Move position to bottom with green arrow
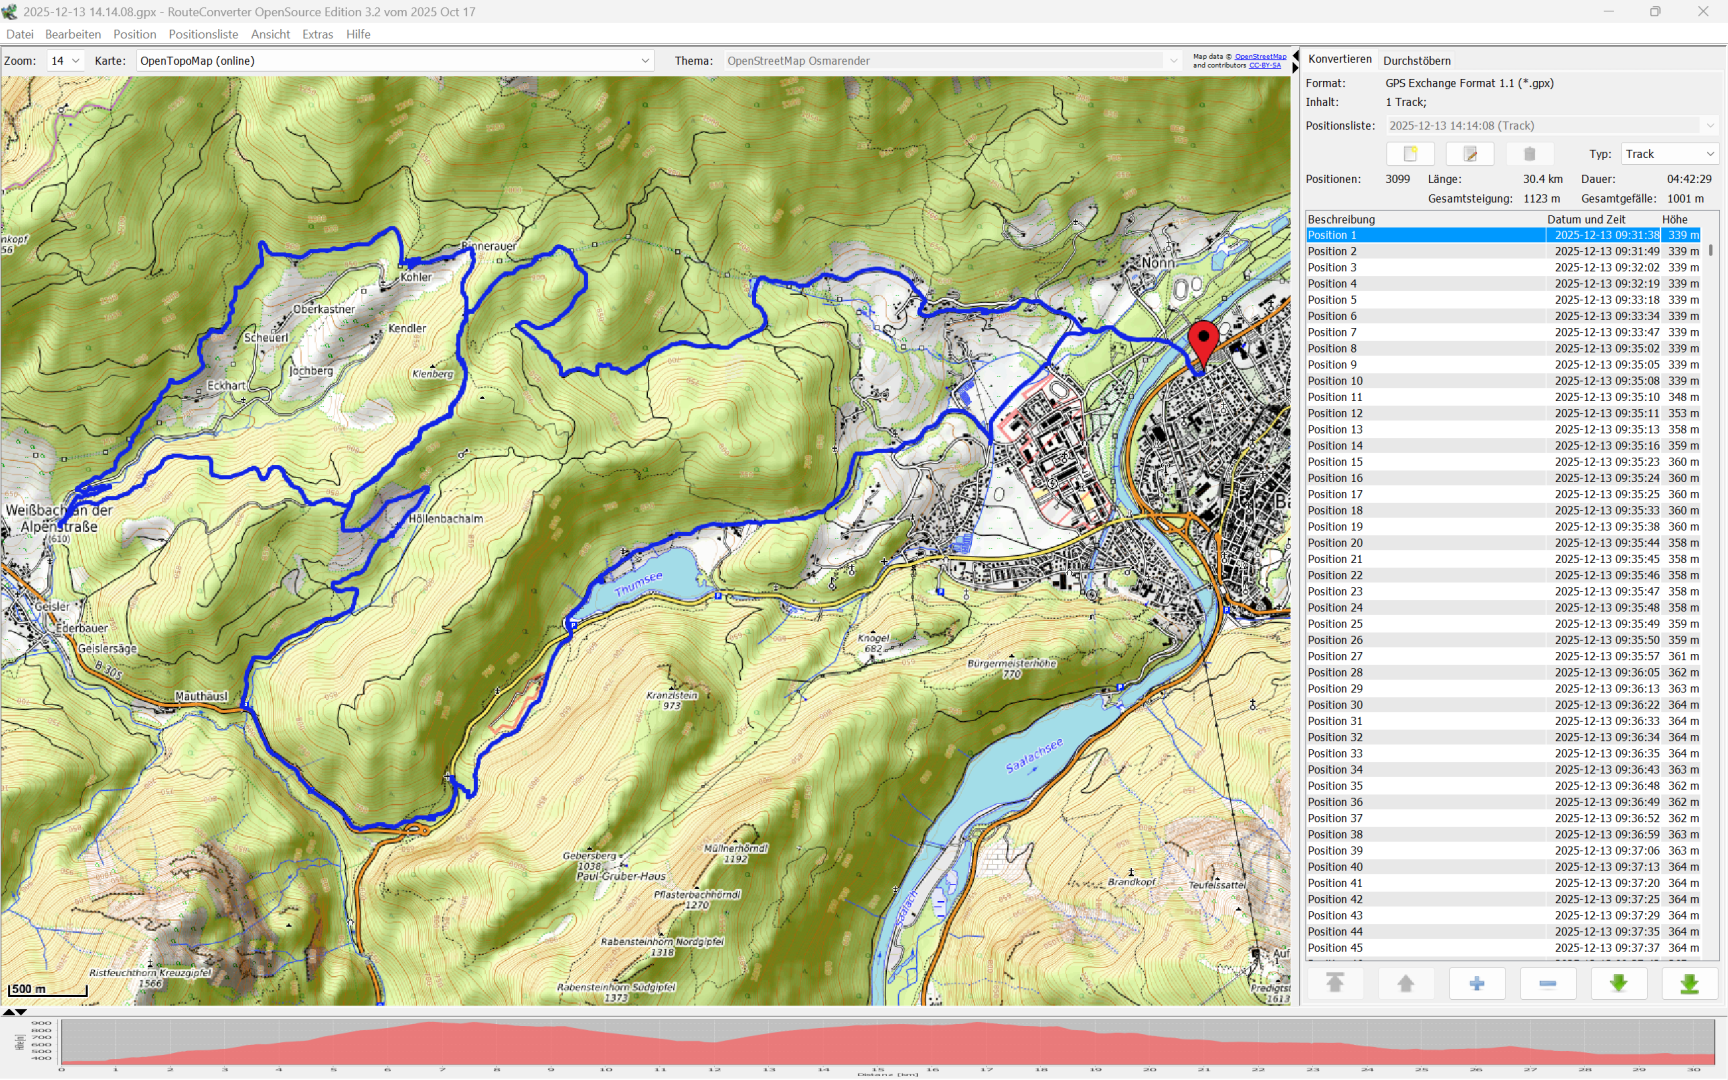Viewport: 1728px width, 1080px height. tap(1689, 984)
